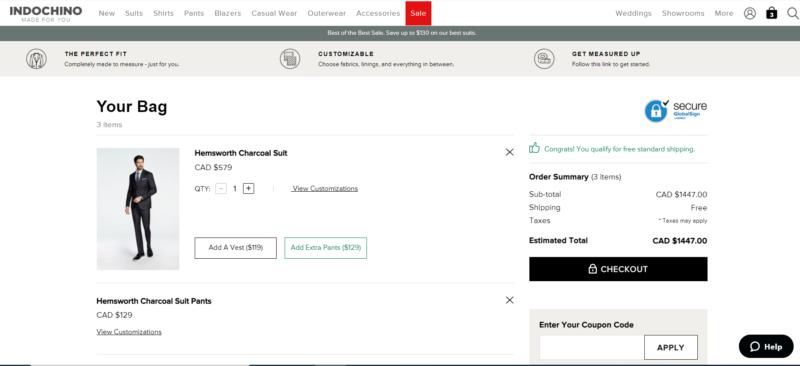800x366 pixels.
Task: Open the Shirts menu
Action: pos(163,13)
